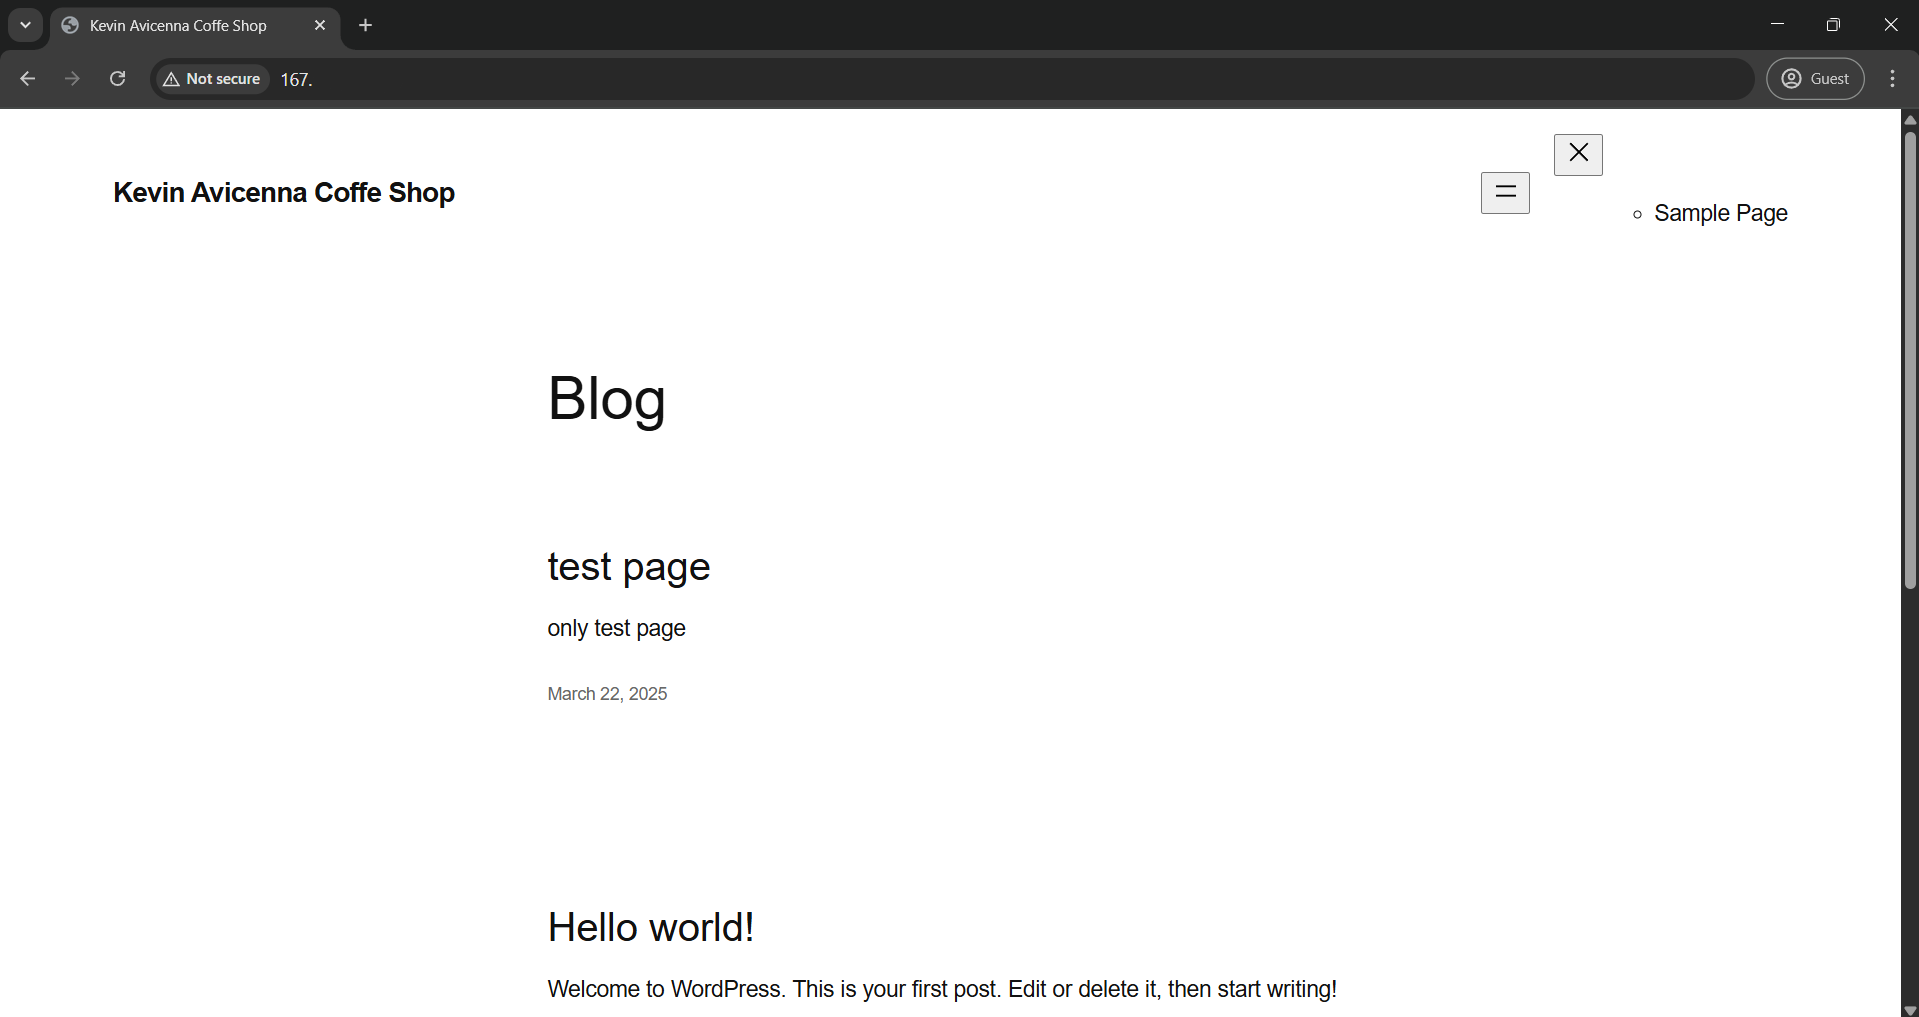Open the test page post
Image resolution: width=1919 pixels, height=1017 pixels.
pos(628,567)
